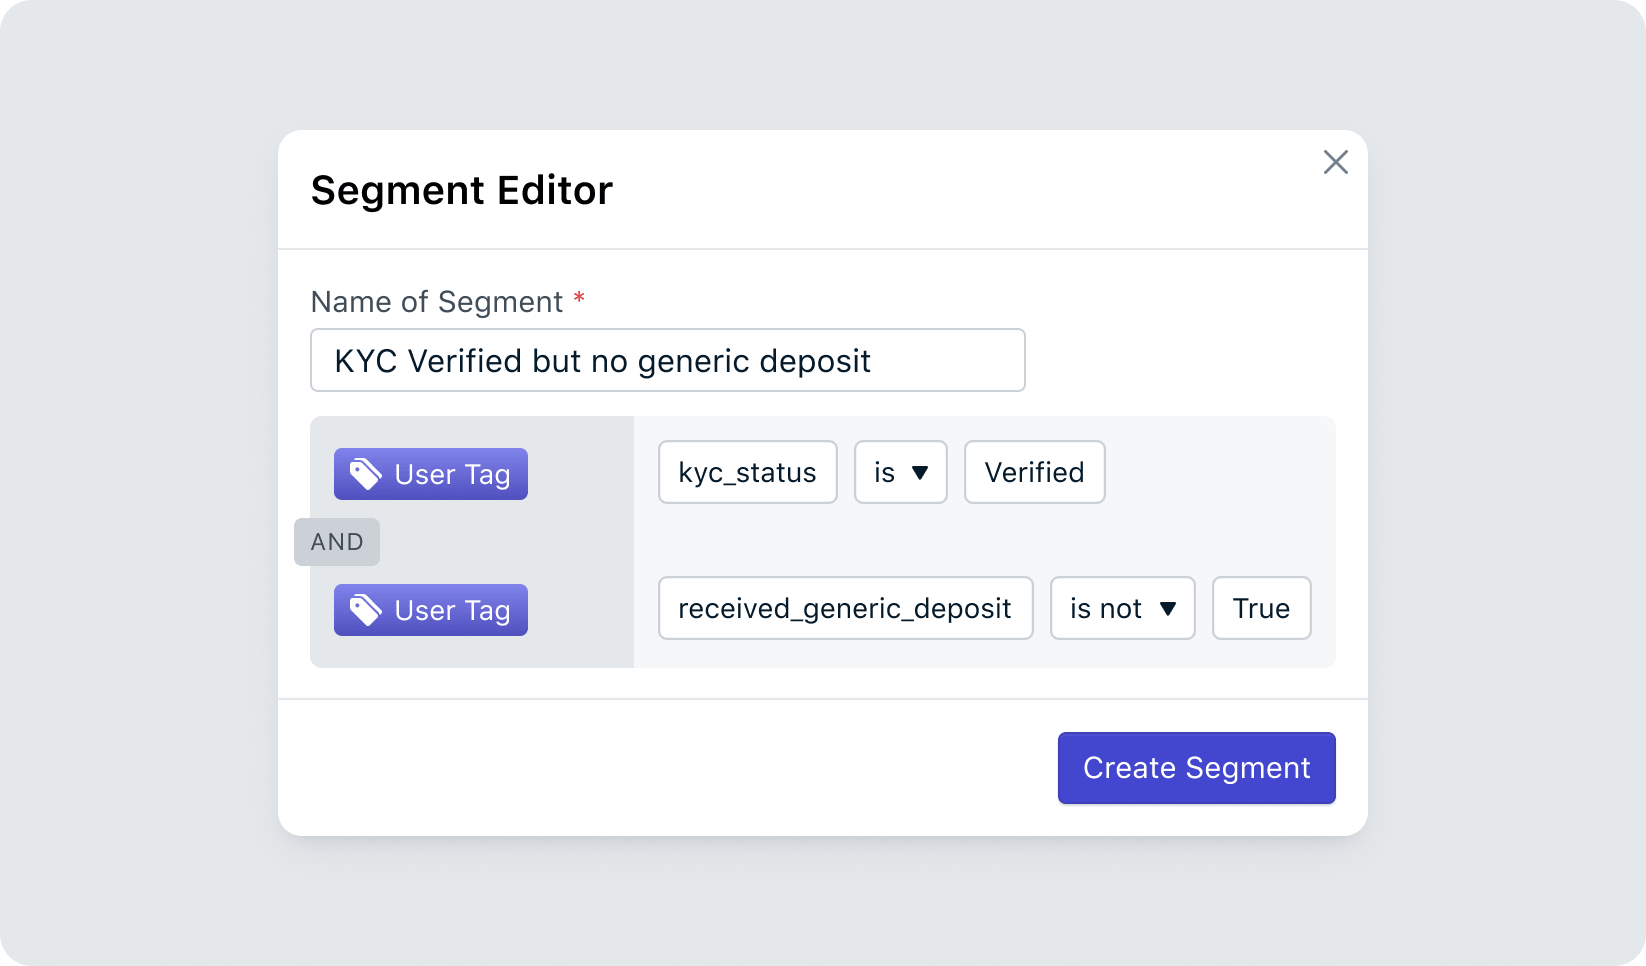
Task: Expand the Verified value selector
Action: click(1034, 472)
